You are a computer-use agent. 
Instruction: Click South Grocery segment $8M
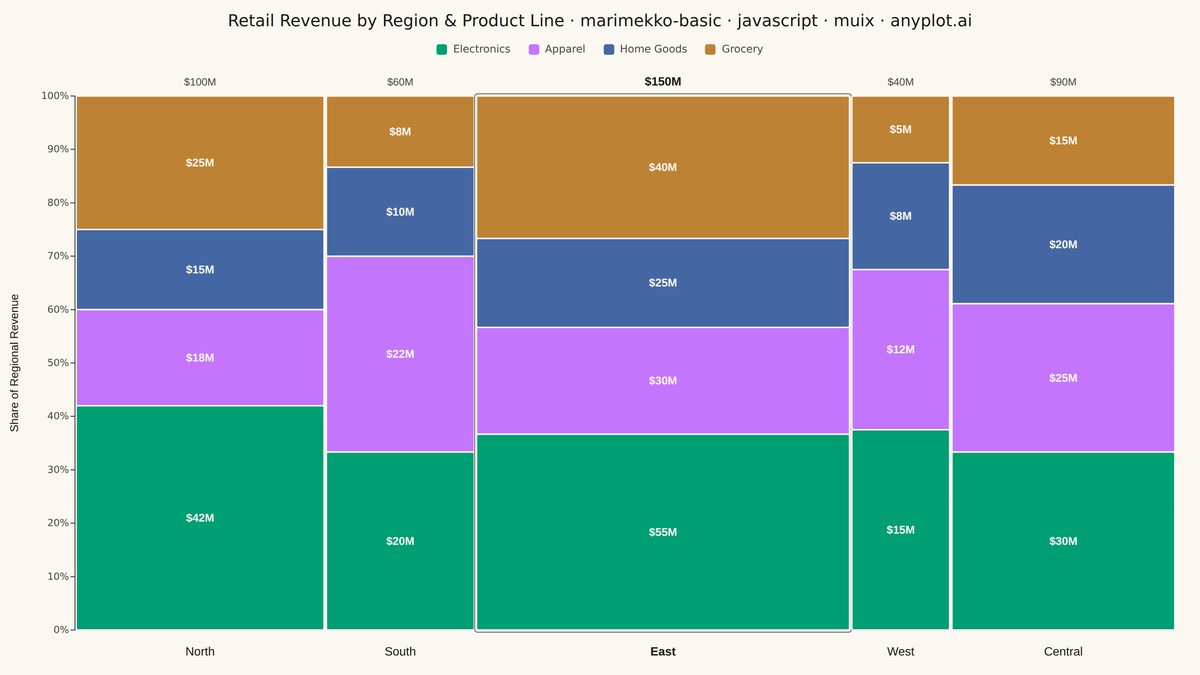(400, 132)
